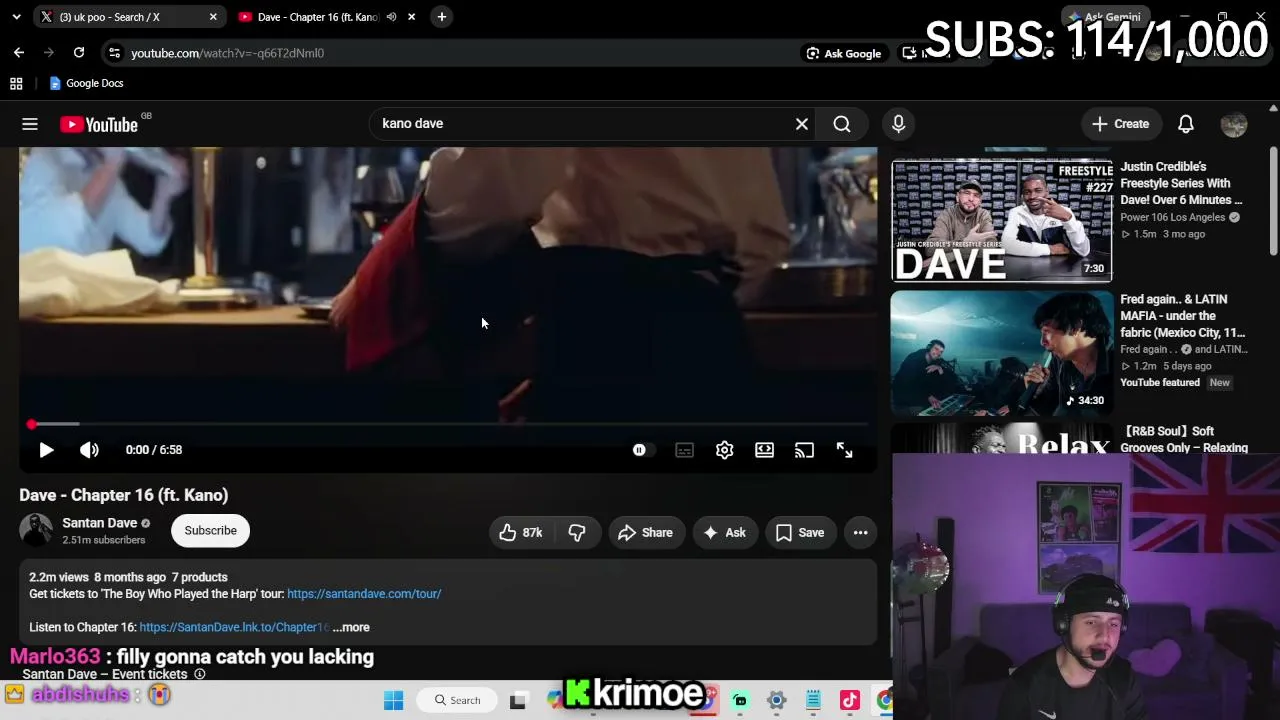Screen dimensions: 1280x720
Task: Switch the player to theater mode
Action: 764,450
